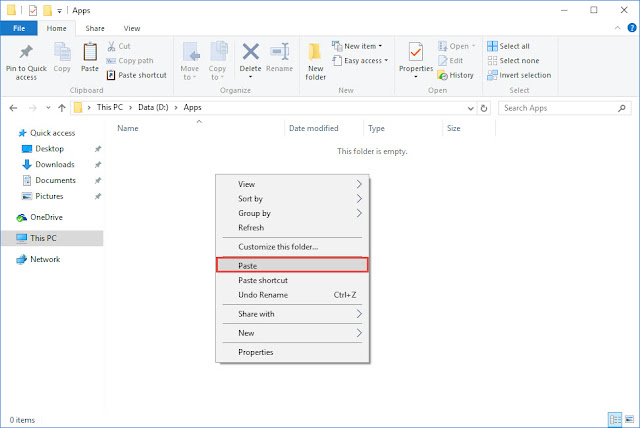Image resolution: width=640 pixels, height=428 pixels.
Task: Go up one folder level arrow
Action: click(x=62, y=108)
